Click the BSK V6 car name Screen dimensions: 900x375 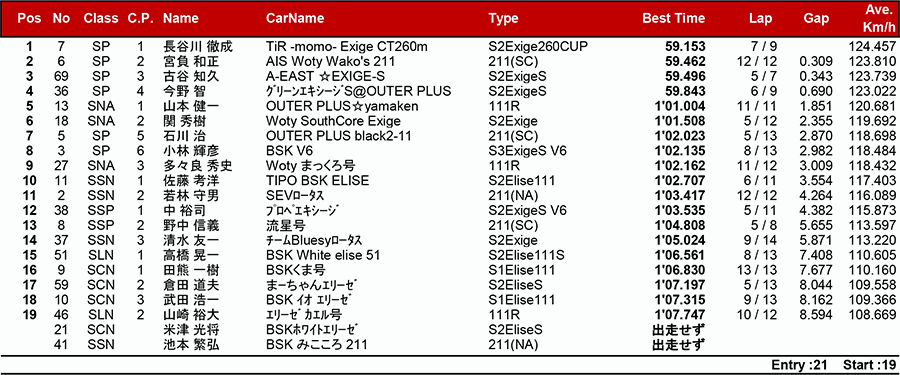tap(286, 151)
